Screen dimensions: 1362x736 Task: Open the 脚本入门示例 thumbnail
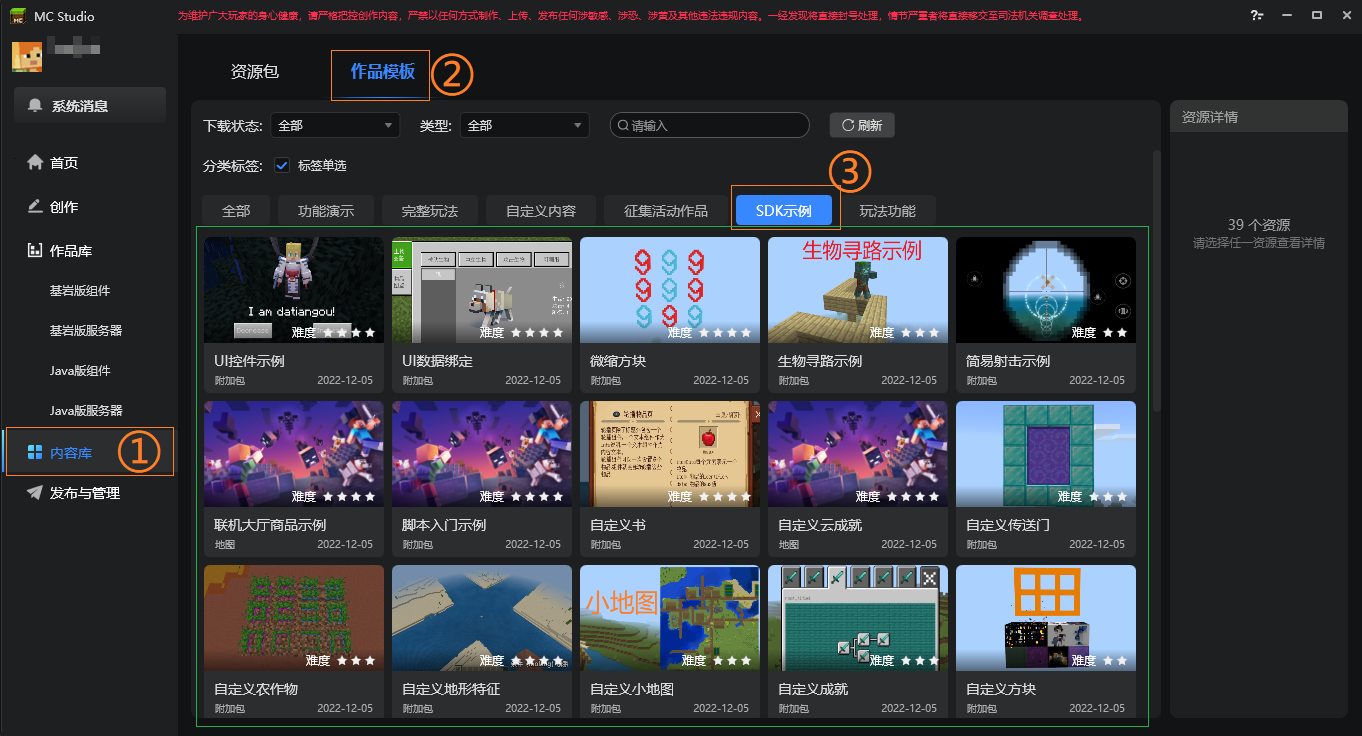(482, 454)
